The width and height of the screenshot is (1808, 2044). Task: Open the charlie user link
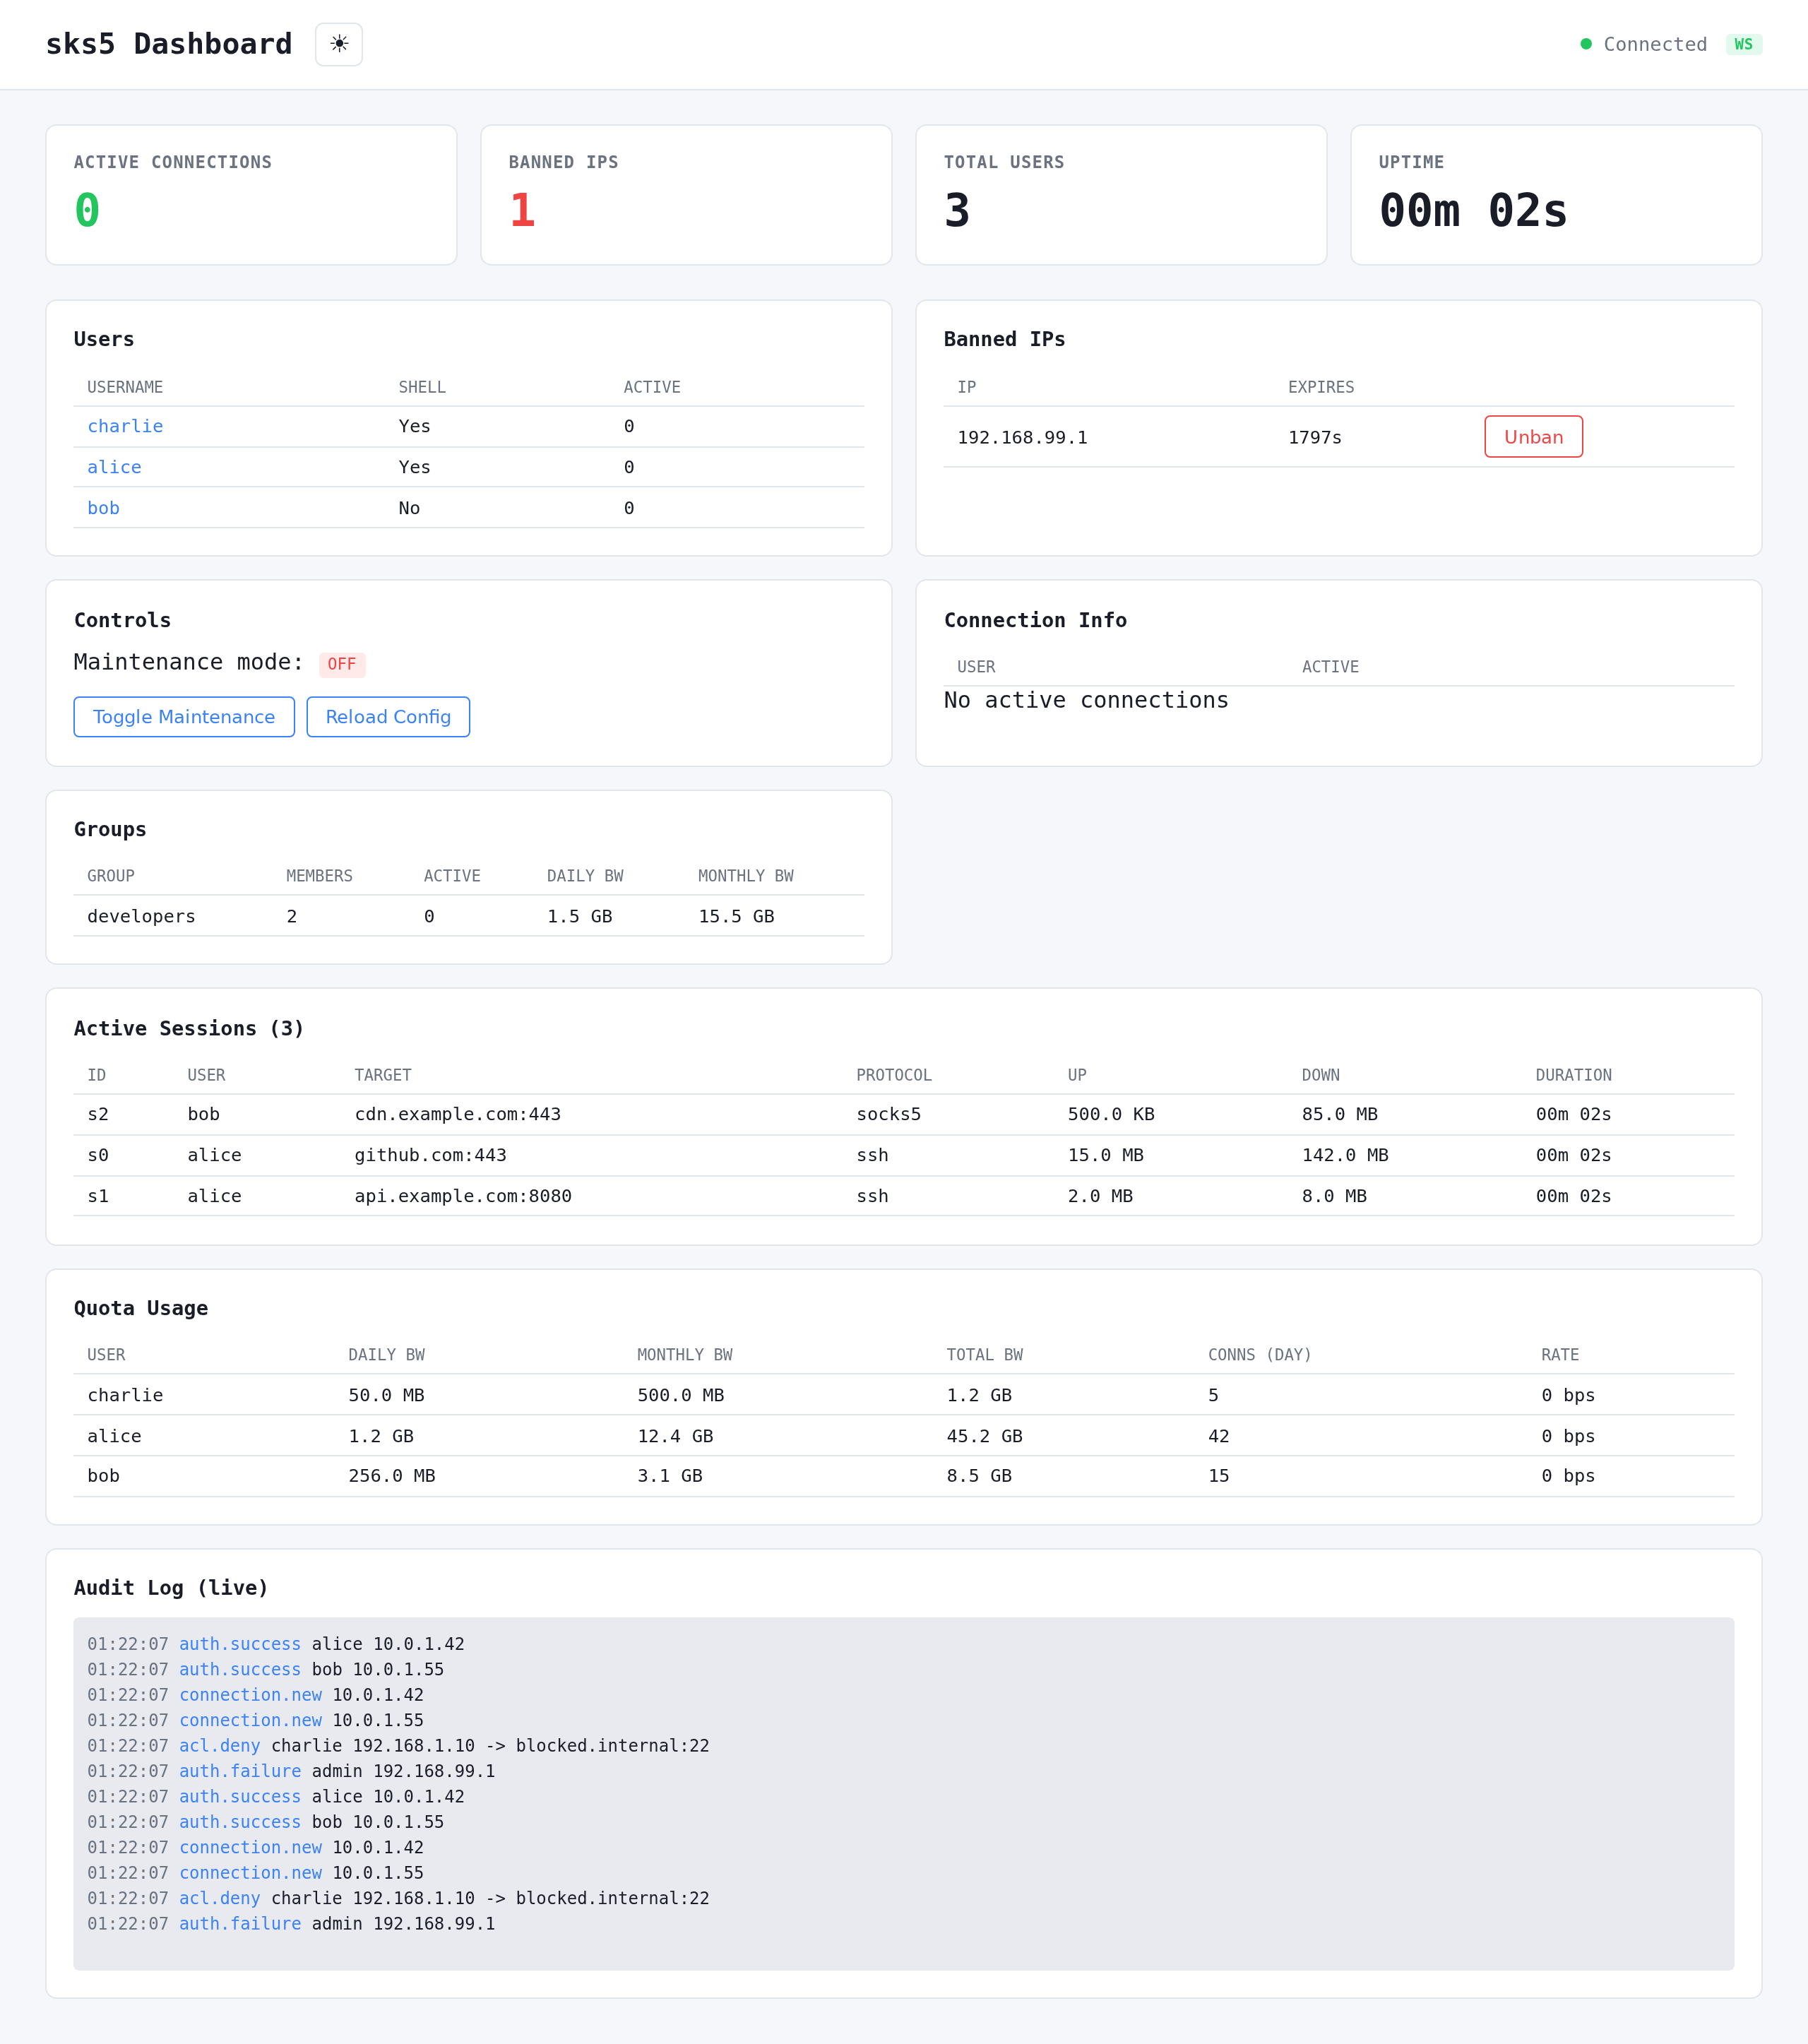[125, 426]
